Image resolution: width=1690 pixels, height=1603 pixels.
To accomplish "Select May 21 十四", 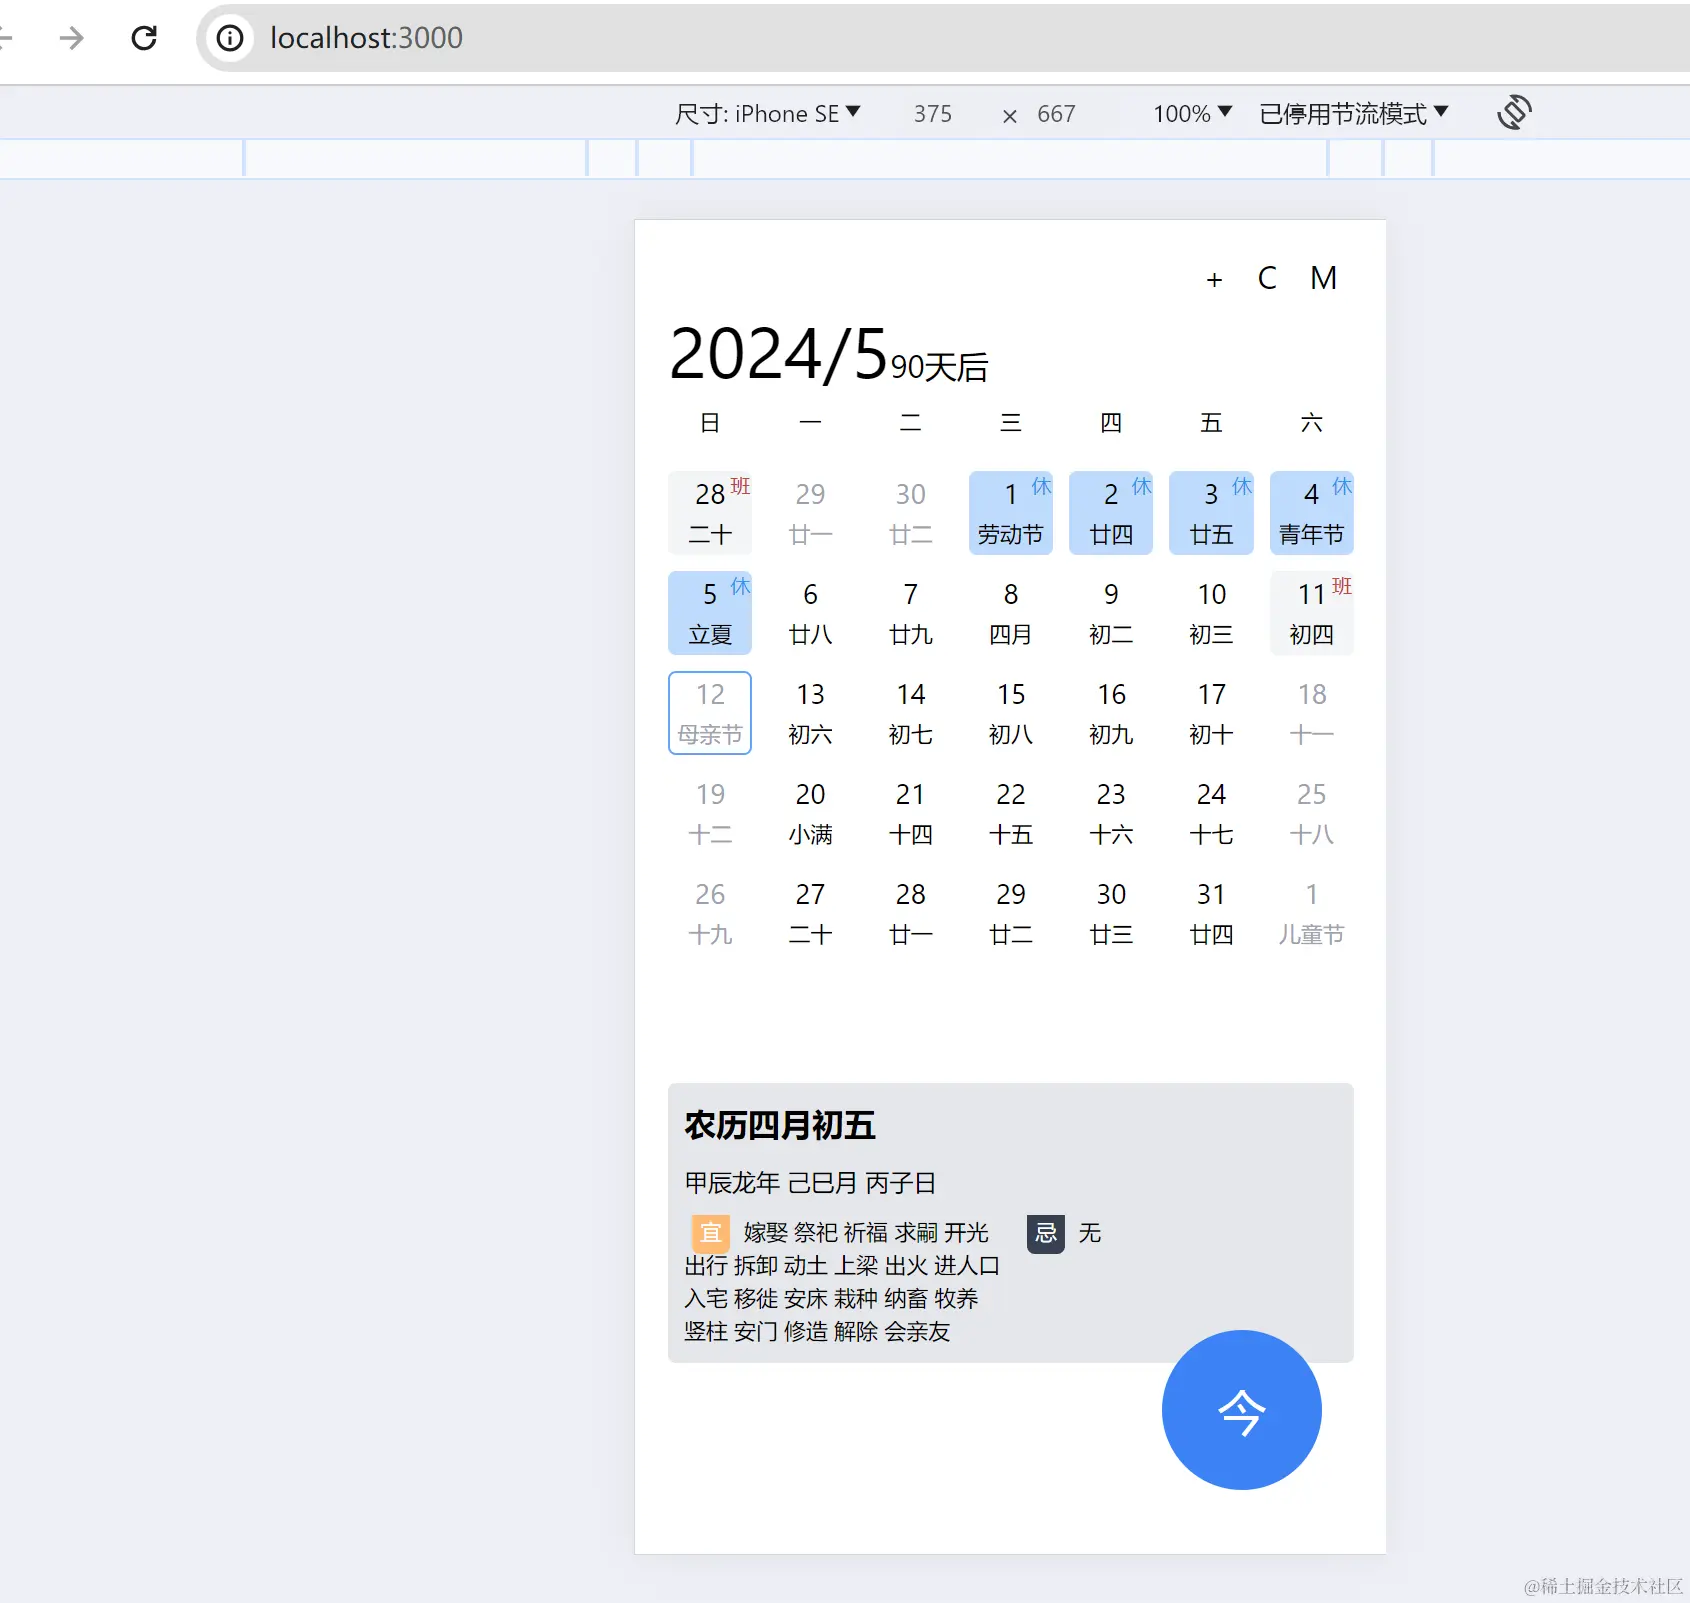I will [910, 813].
